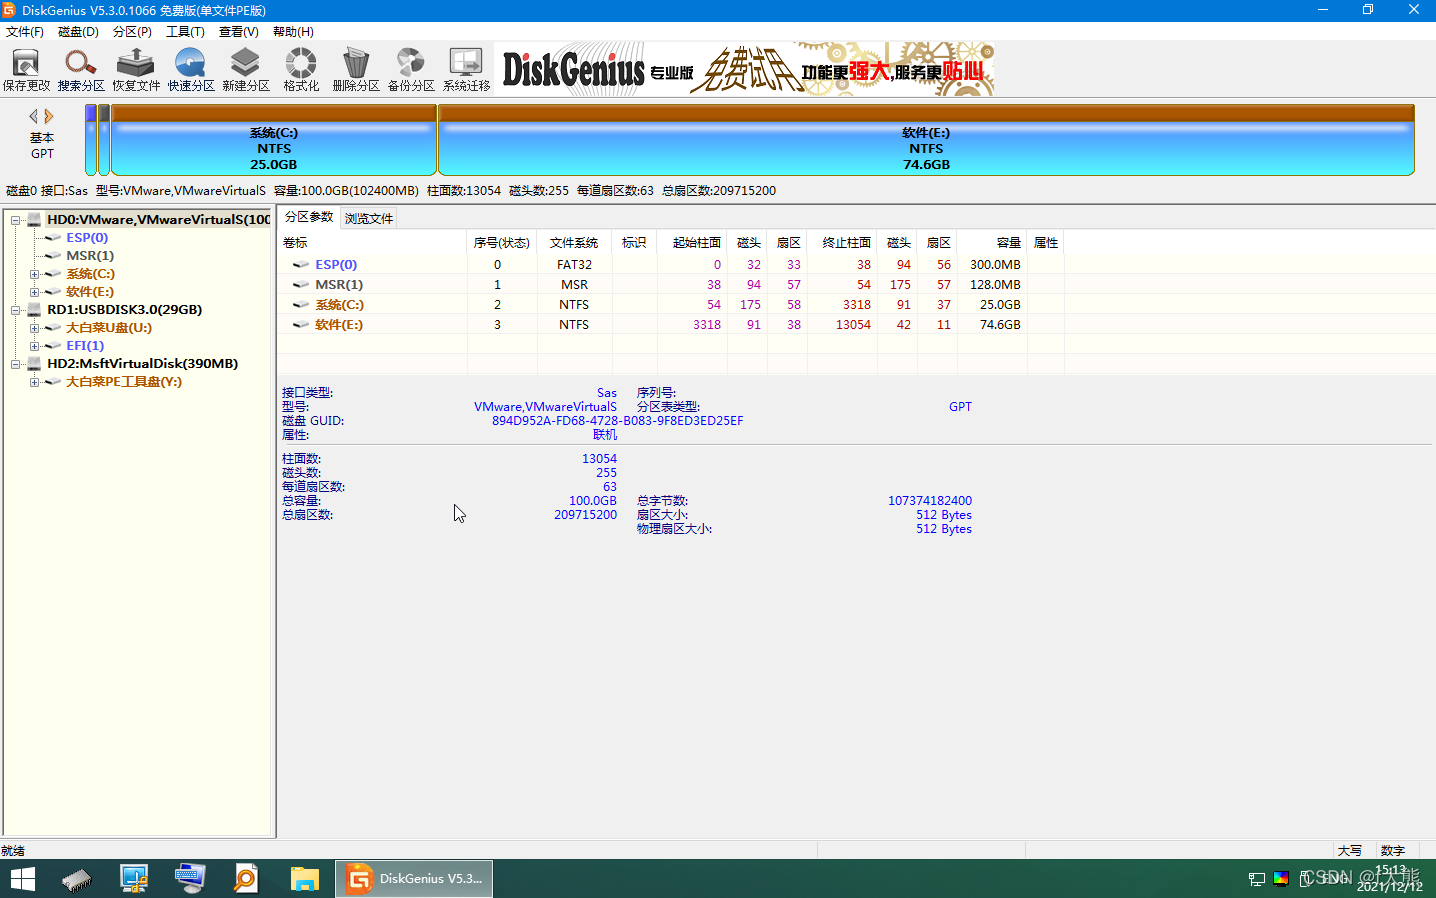The height and width of the screenshot is (898, 1436).
Task: Click the DiskGenius 专业版 banner
Action: [x=745, y=69]
